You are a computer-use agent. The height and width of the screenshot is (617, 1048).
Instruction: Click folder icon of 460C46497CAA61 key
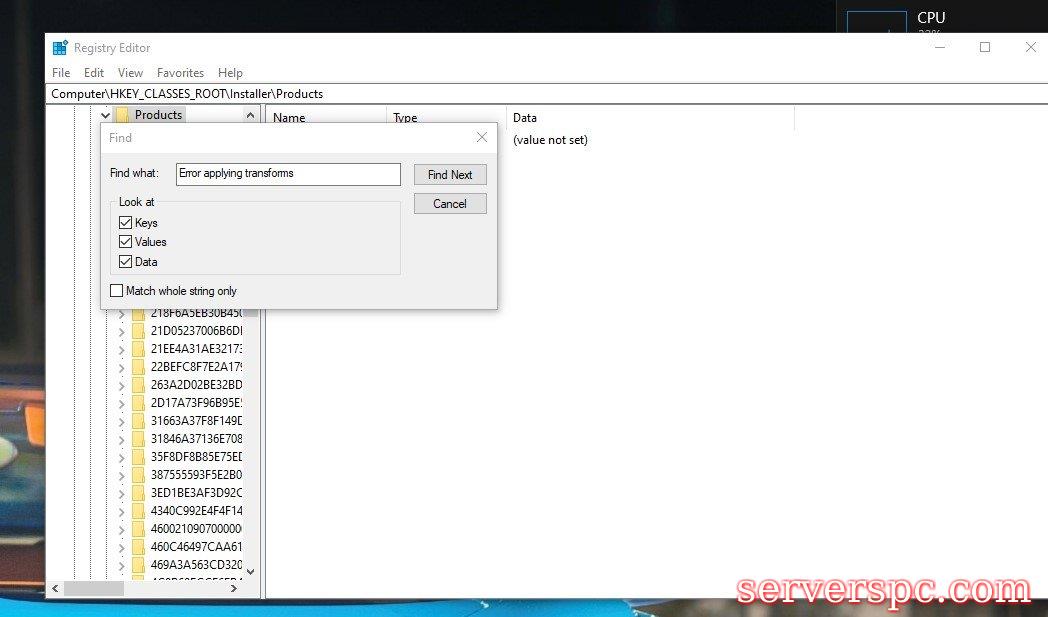(x=138, y=547)
